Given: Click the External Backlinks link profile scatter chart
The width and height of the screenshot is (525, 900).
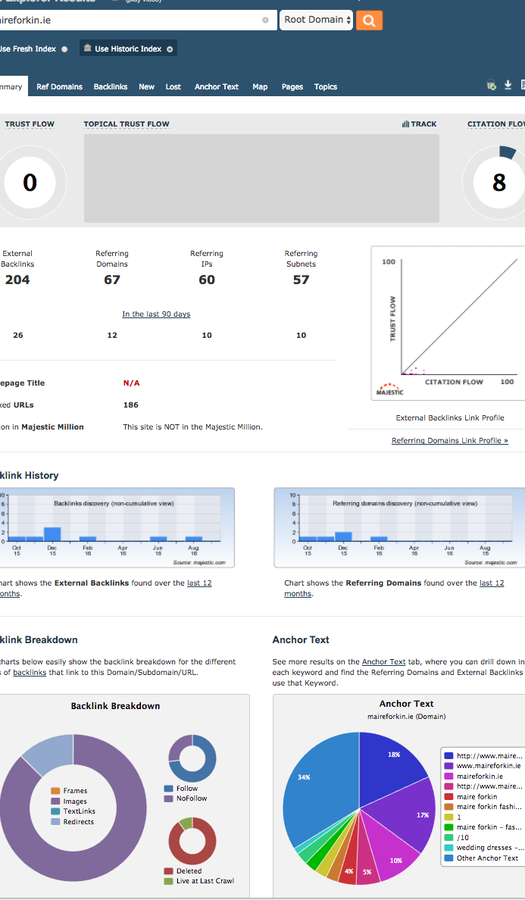Looking at the screenshot, I should [x=449, y=323].
